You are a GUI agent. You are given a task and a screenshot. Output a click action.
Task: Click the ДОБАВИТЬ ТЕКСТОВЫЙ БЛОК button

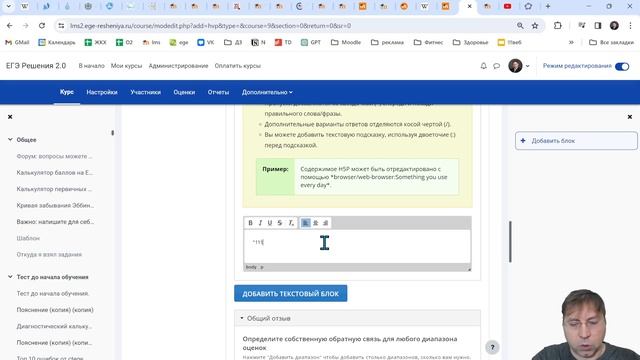click(x=291, y=293)
